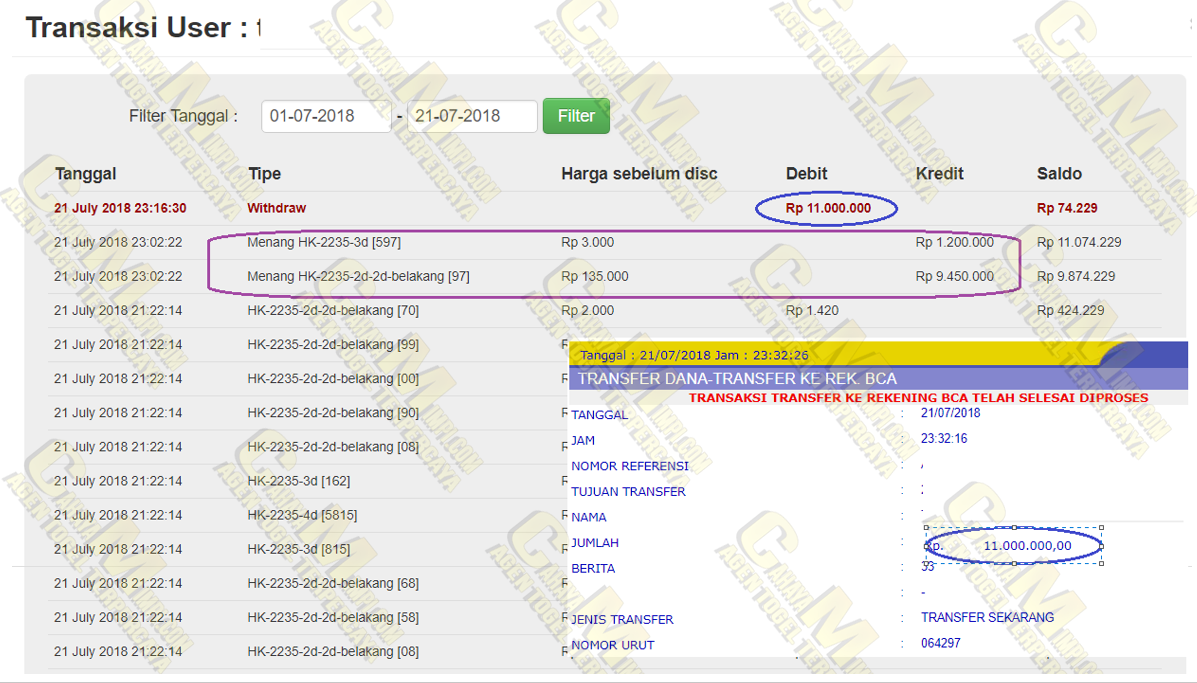This screenshot has height=683, width=1197.
Task: Click the Rp 9.450.000 kredit value
Action: (954, 276)
